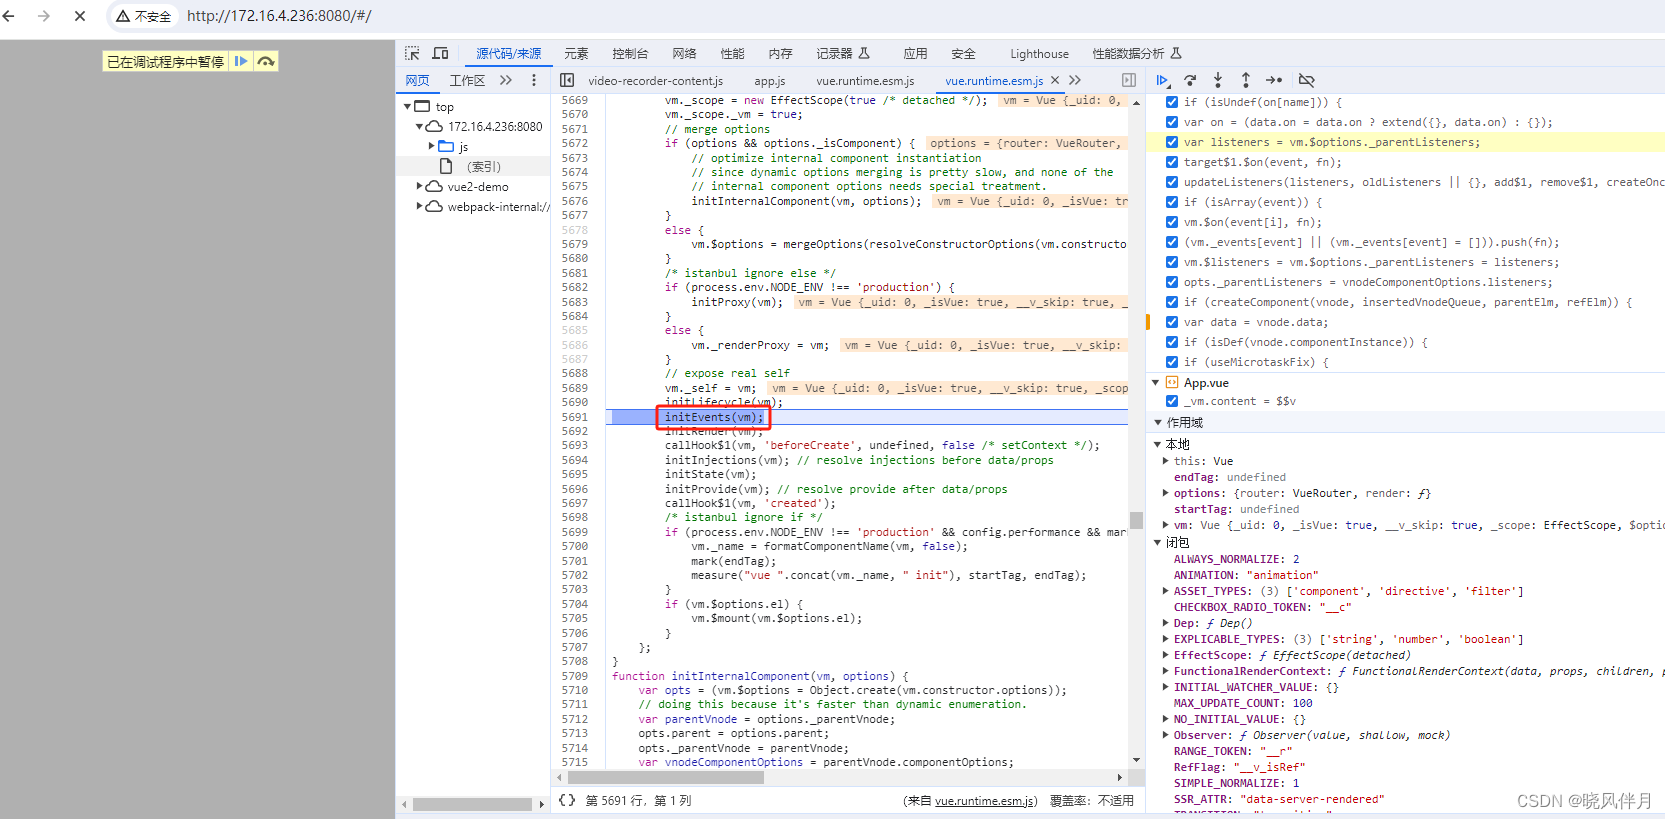Image resolution: width=1665 pixels, height=819 pixels.
Task: Uncheck breakpoint '_vm.content = $$v'
Action: (1172, 401)
